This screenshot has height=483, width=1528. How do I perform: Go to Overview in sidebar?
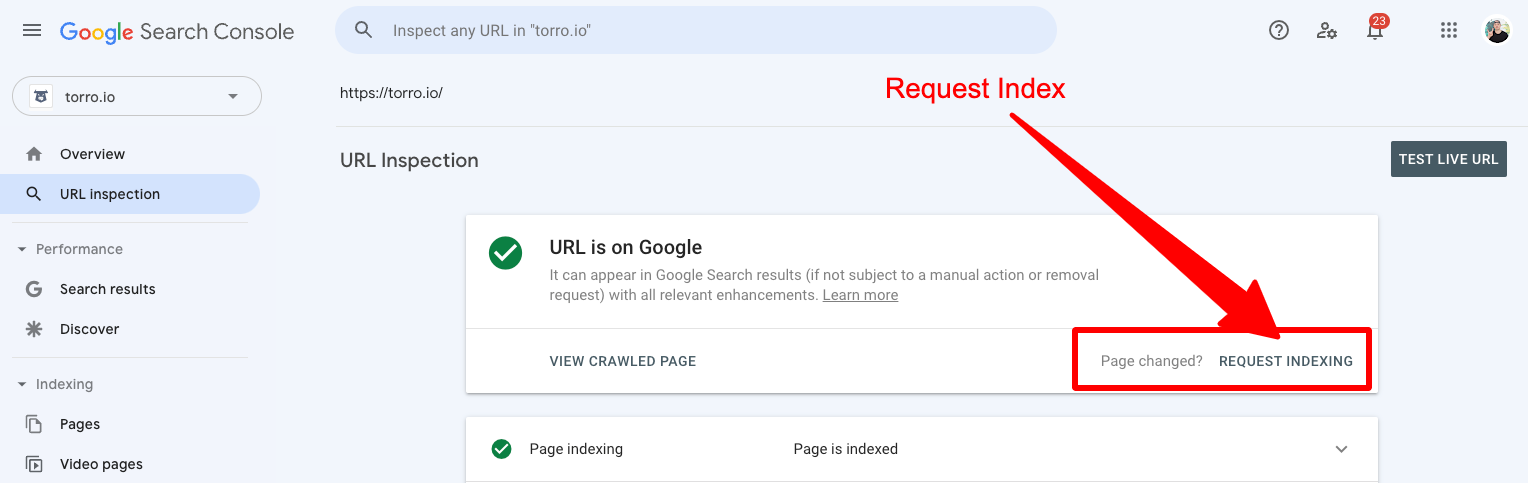(x=92, y=154)
